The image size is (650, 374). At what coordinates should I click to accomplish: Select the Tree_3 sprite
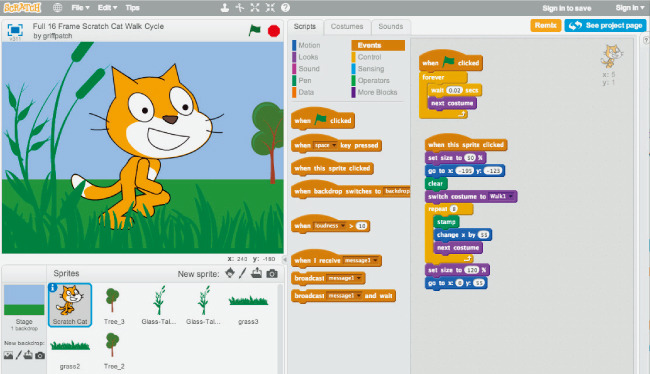114,306
